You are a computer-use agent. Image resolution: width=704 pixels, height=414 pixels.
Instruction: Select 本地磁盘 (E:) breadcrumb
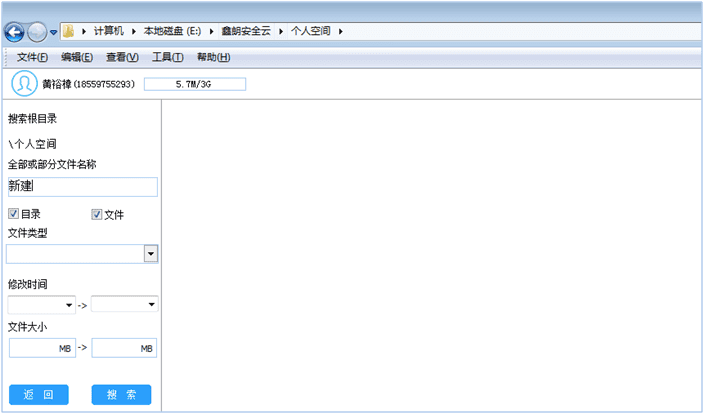click(x=172, y=31)
